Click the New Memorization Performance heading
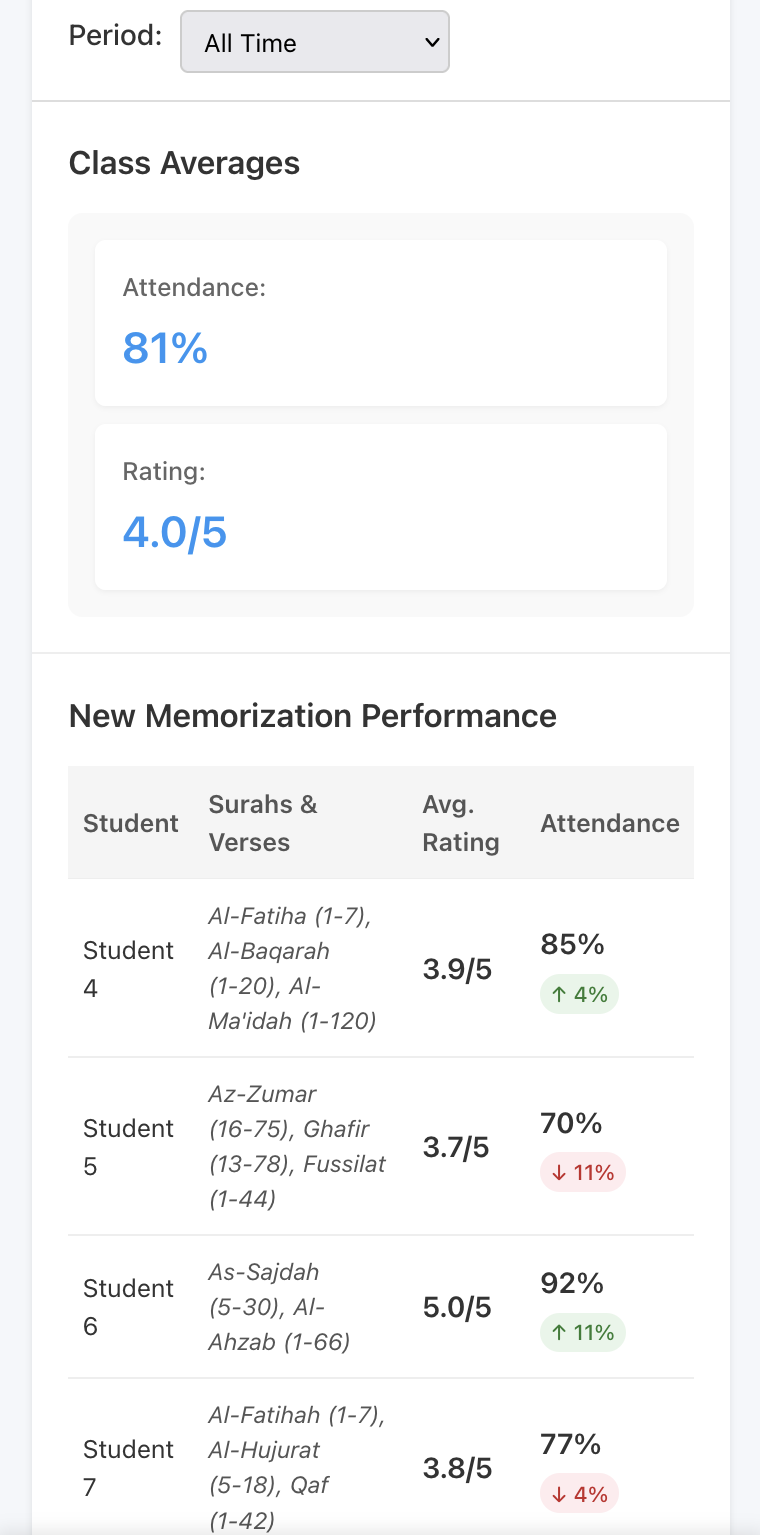Image resolution: width=760 pixels, height=1540 pixels. [312, 716]
